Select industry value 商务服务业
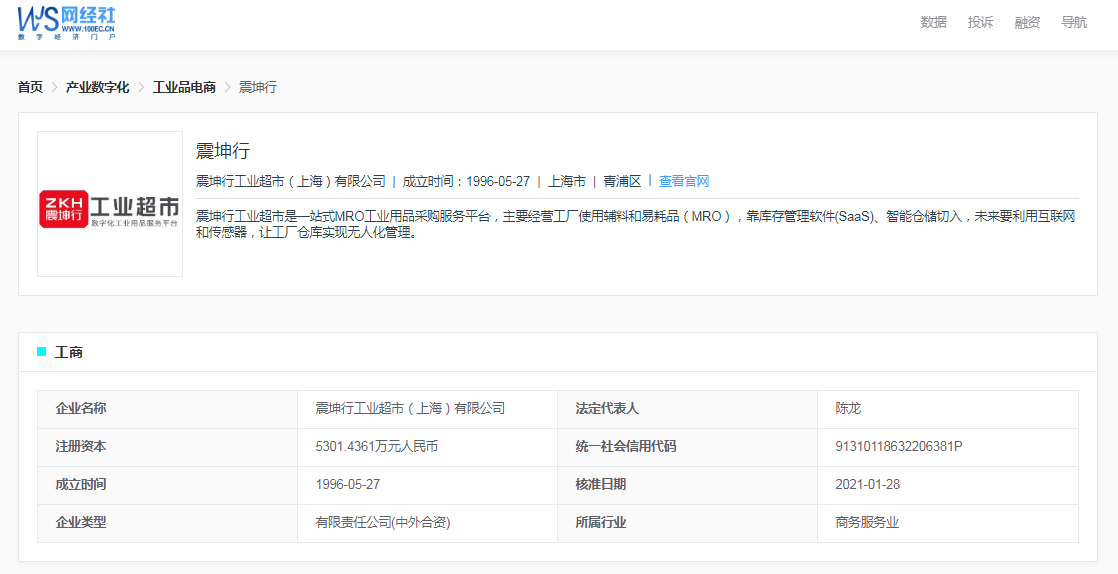 [867, 523]
